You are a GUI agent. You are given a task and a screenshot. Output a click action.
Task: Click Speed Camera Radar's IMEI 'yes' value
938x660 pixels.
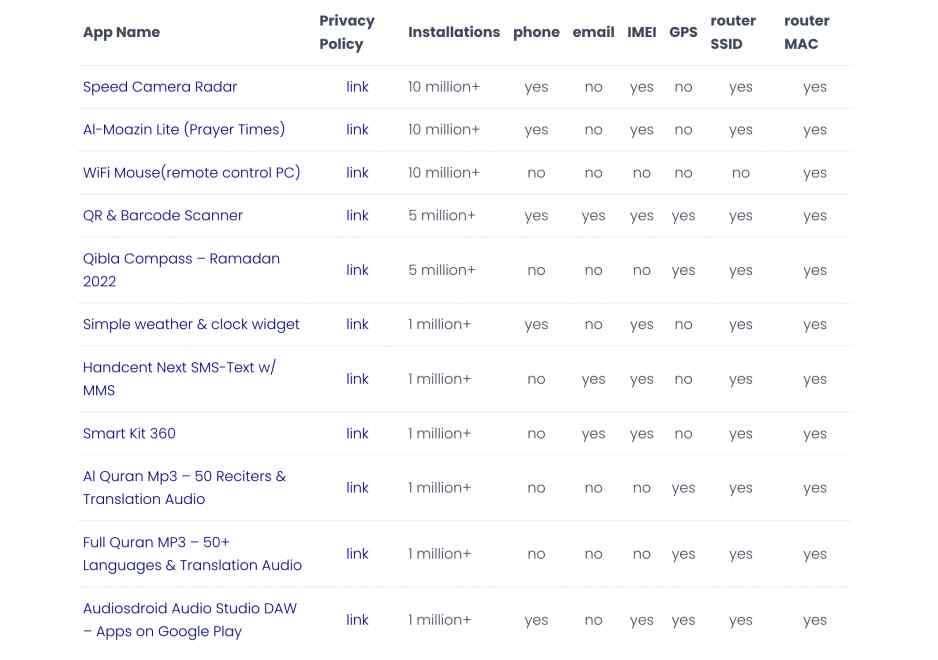click(642, 88)
